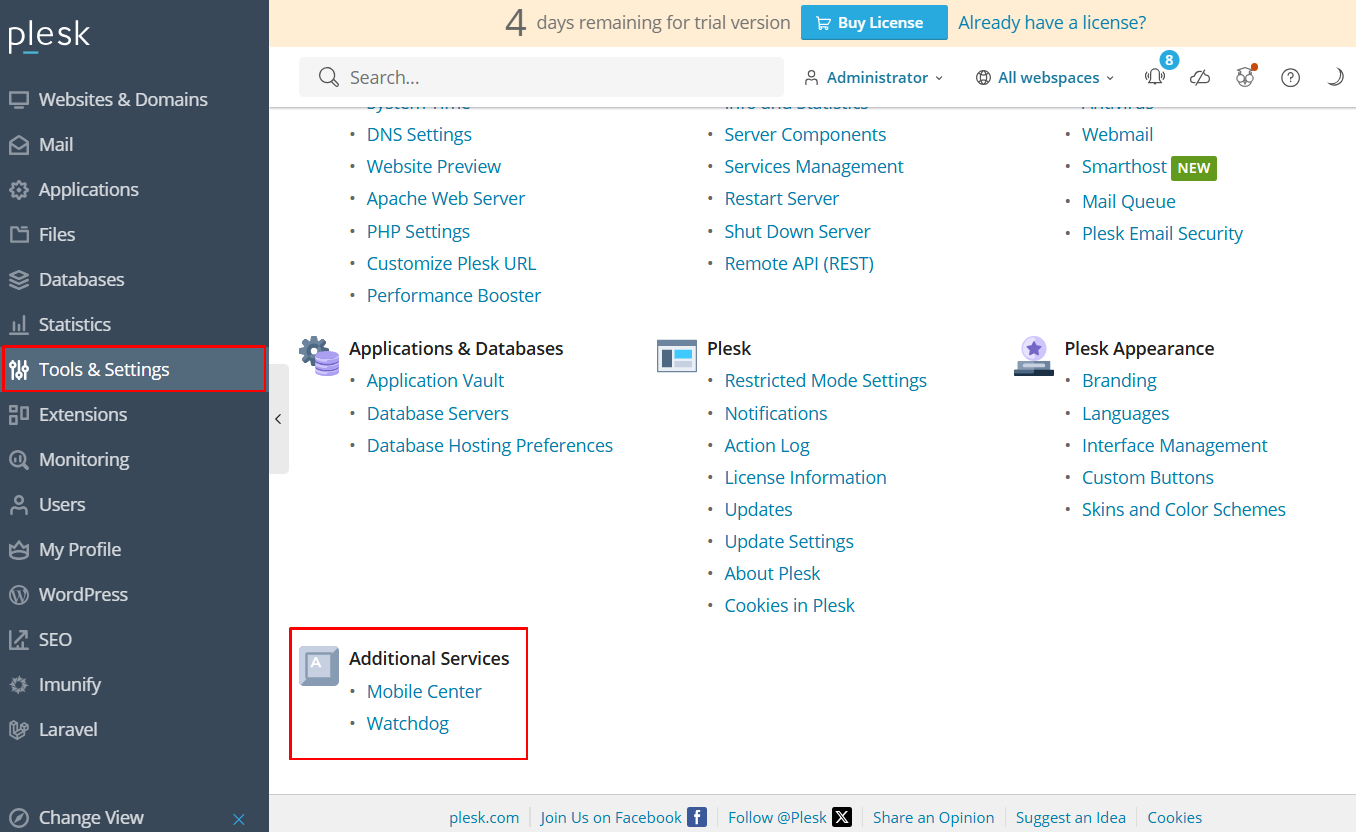The width and height of the screenshot is (1356, 832).
Task: Click the Plesk Appearance star icon
Action: point(1034,356)
